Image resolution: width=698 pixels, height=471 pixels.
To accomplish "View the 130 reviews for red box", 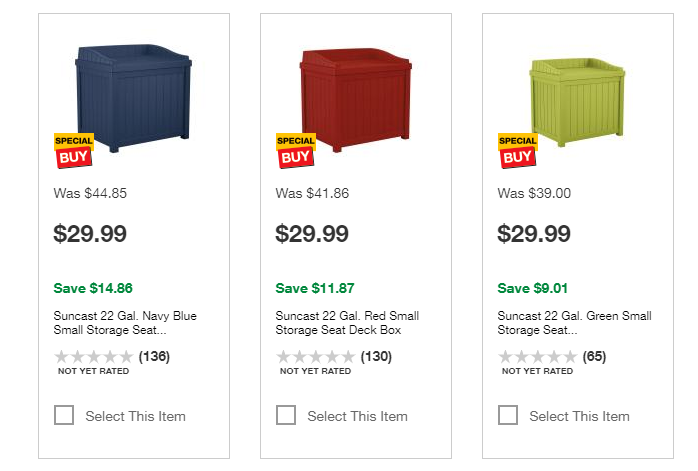I will pos(376,357).
